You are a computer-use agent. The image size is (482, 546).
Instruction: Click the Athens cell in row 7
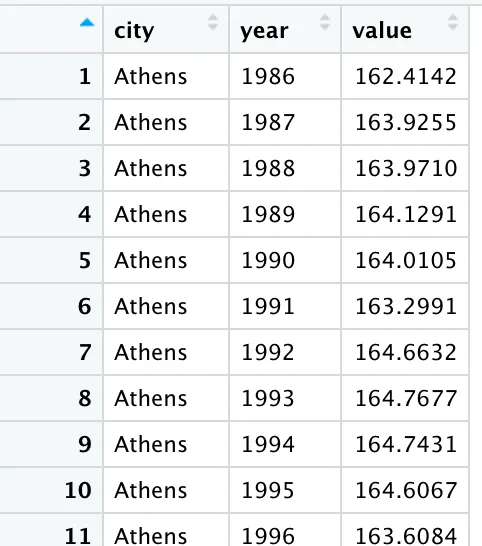coord(166,352)
